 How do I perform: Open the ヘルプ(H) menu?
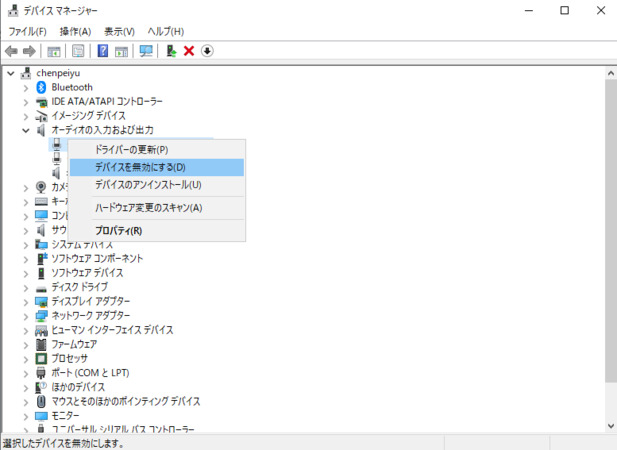(x=166, y=31)
